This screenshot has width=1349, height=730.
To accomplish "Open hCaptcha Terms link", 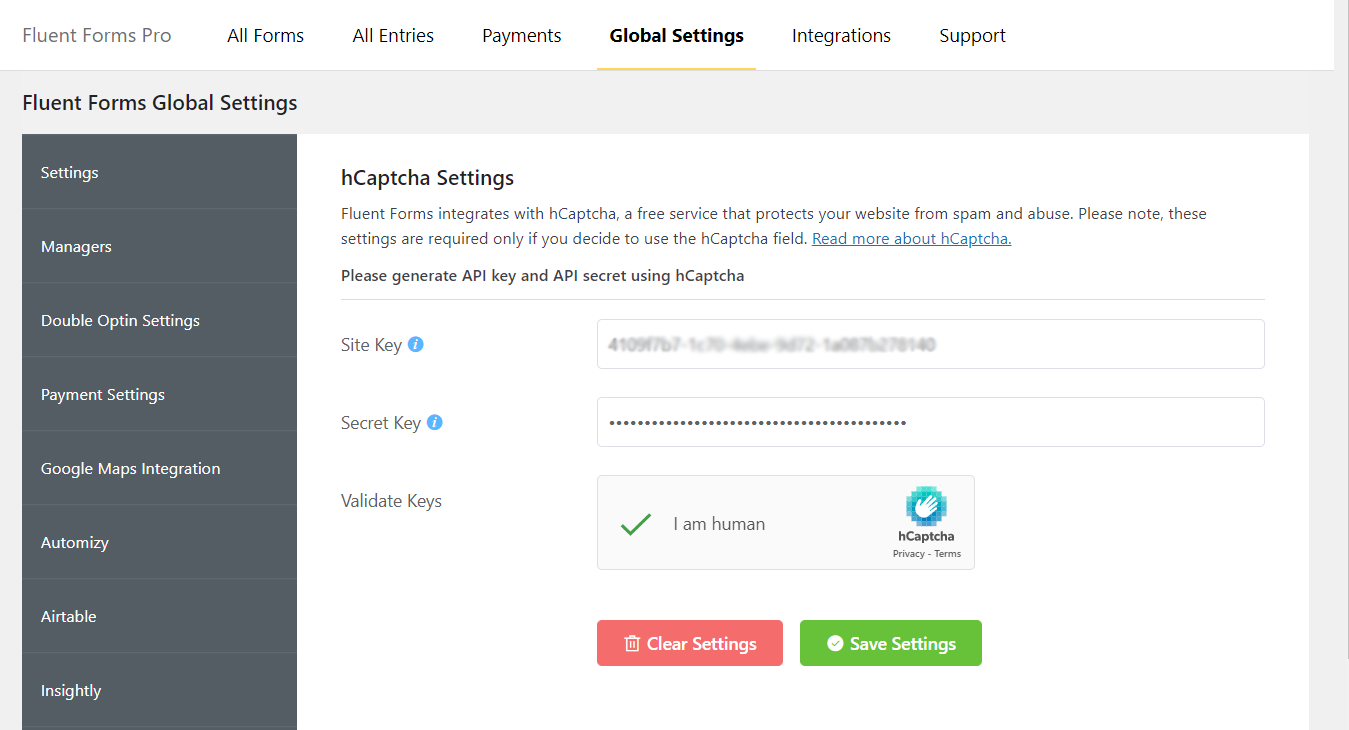I will [948, 554].
